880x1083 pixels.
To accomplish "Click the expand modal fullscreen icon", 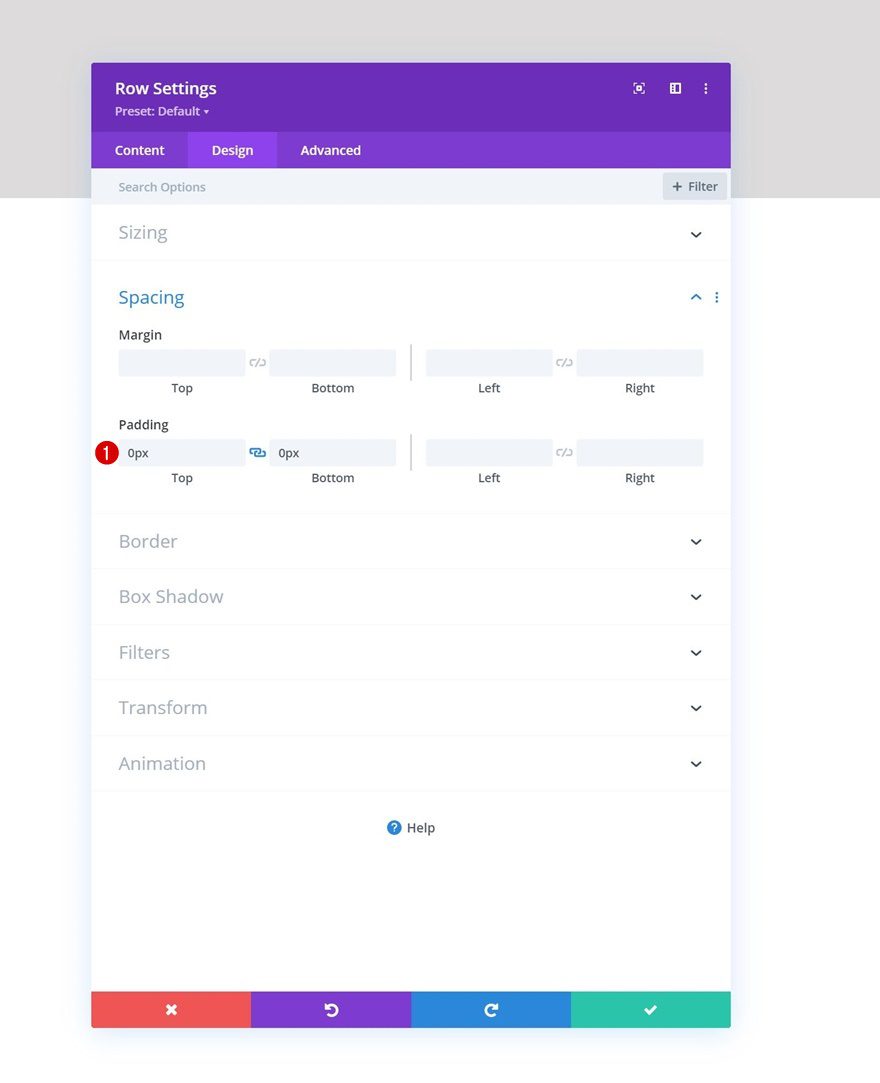I will click(x=639, y=88).
